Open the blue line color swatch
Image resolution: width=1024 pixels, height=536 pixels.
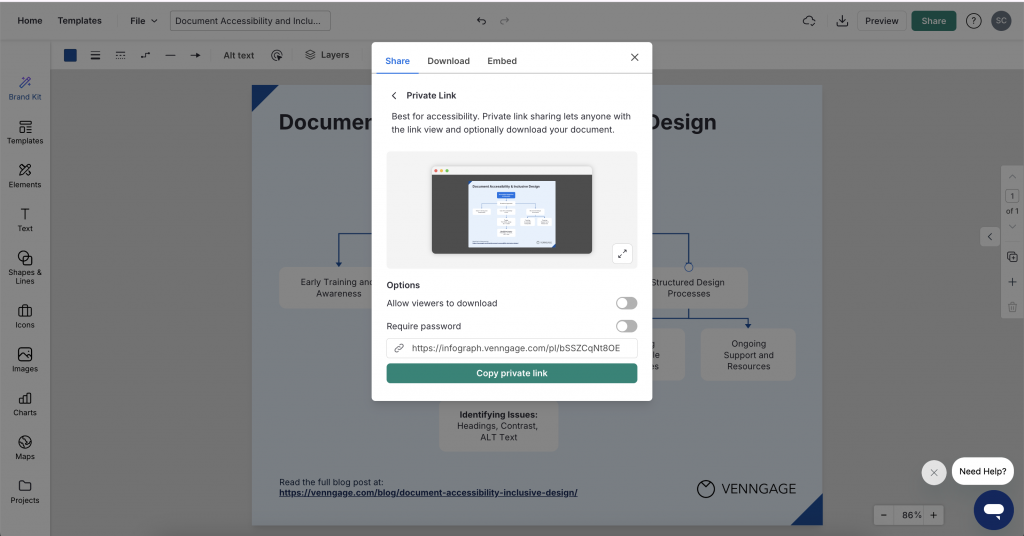(x=71, y=55)
